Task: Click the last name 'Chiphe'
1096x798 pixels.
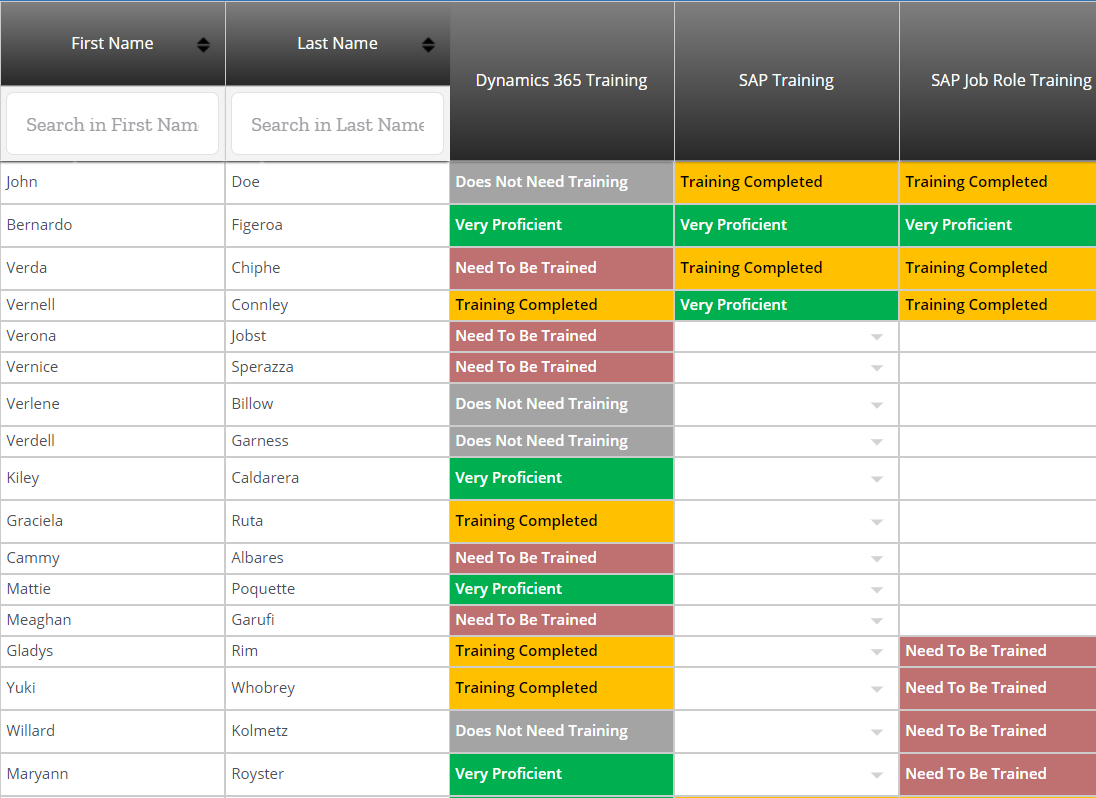Action: click(256, 268)
